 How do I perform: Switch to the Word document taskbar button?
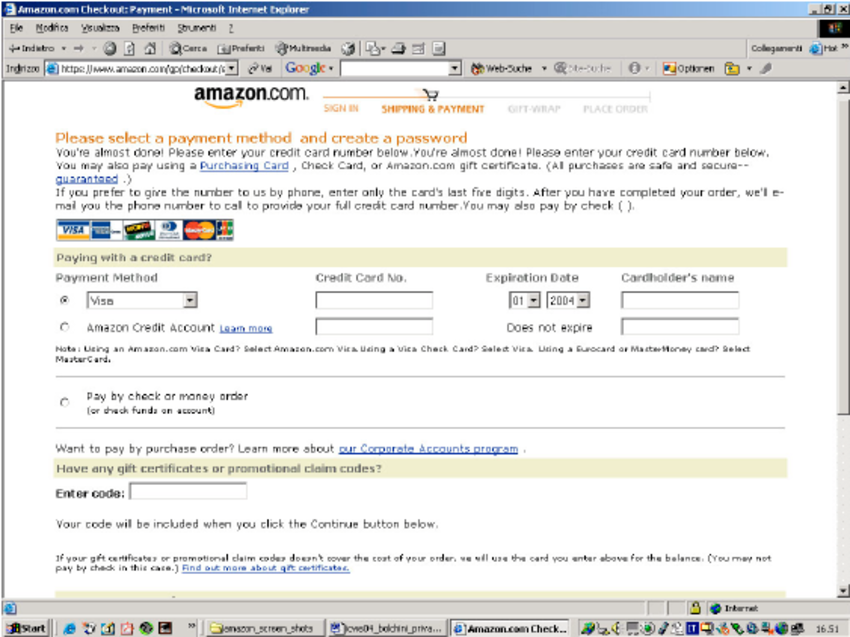click(x=388, y=628)
